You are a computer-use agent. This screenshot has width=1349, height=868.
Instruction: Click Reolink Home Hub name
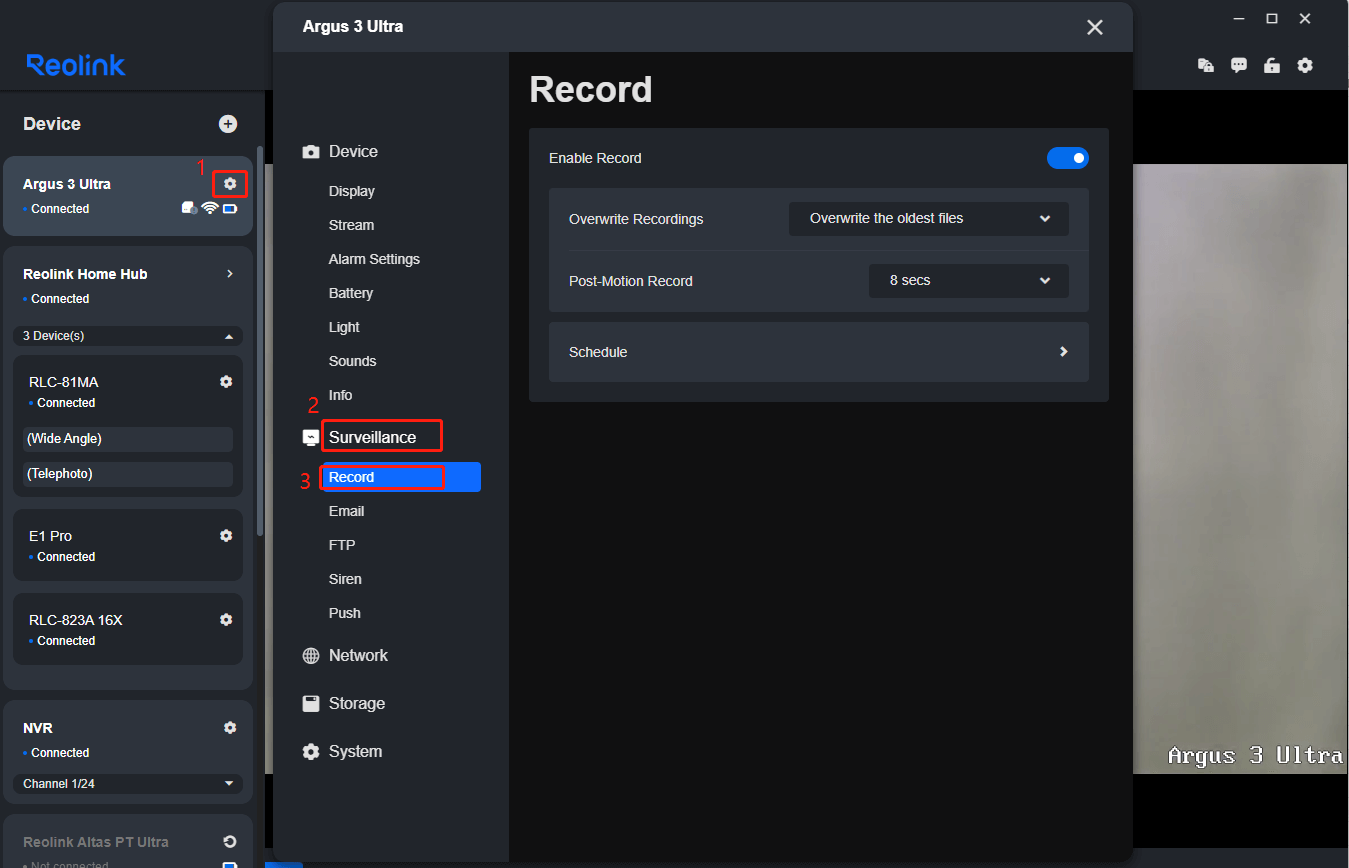[x=85, y=274]
